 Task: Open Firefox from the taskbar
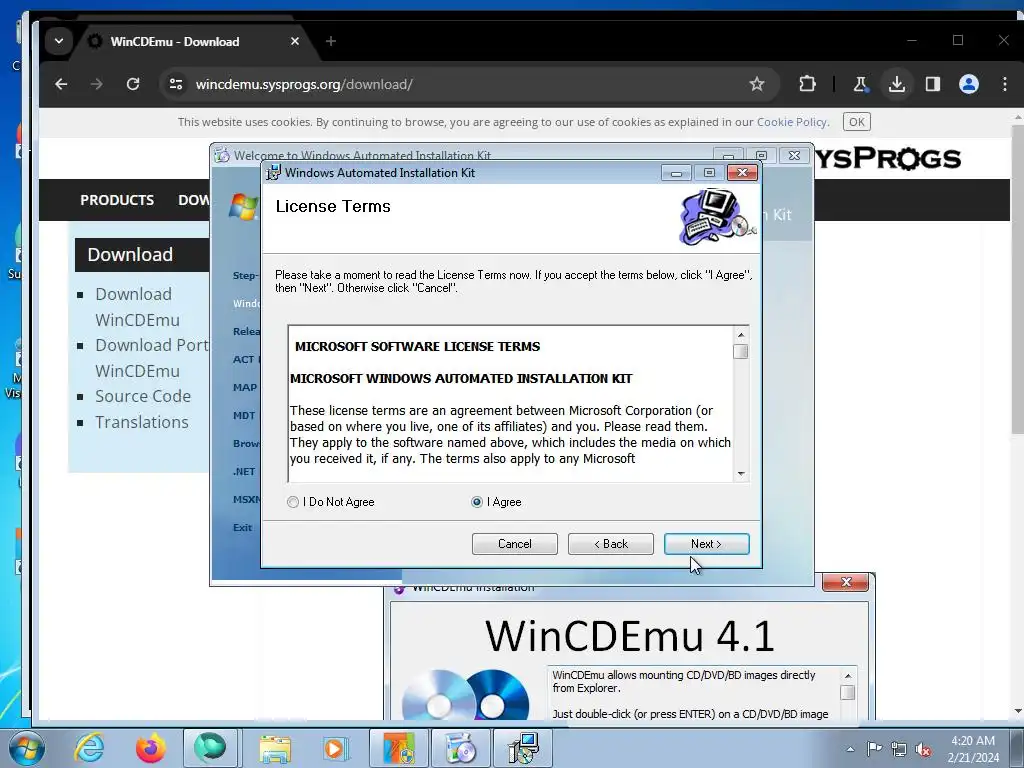[150, 748]
